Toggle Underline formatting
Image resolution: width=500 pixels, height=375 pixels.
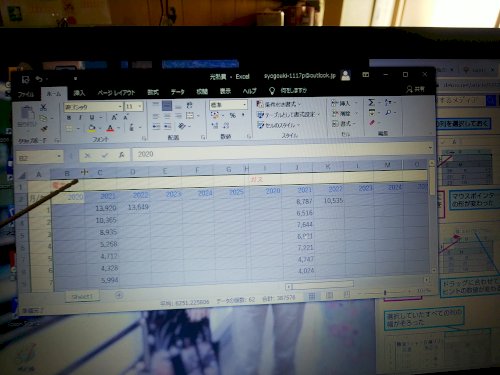click(92, 117)
